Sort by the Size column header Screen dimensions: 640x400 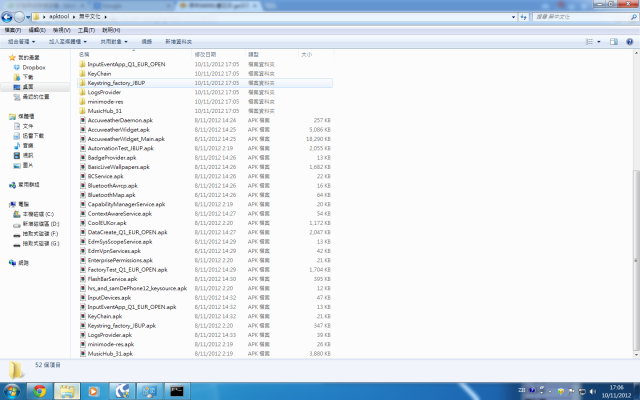[x=316, y=54]
